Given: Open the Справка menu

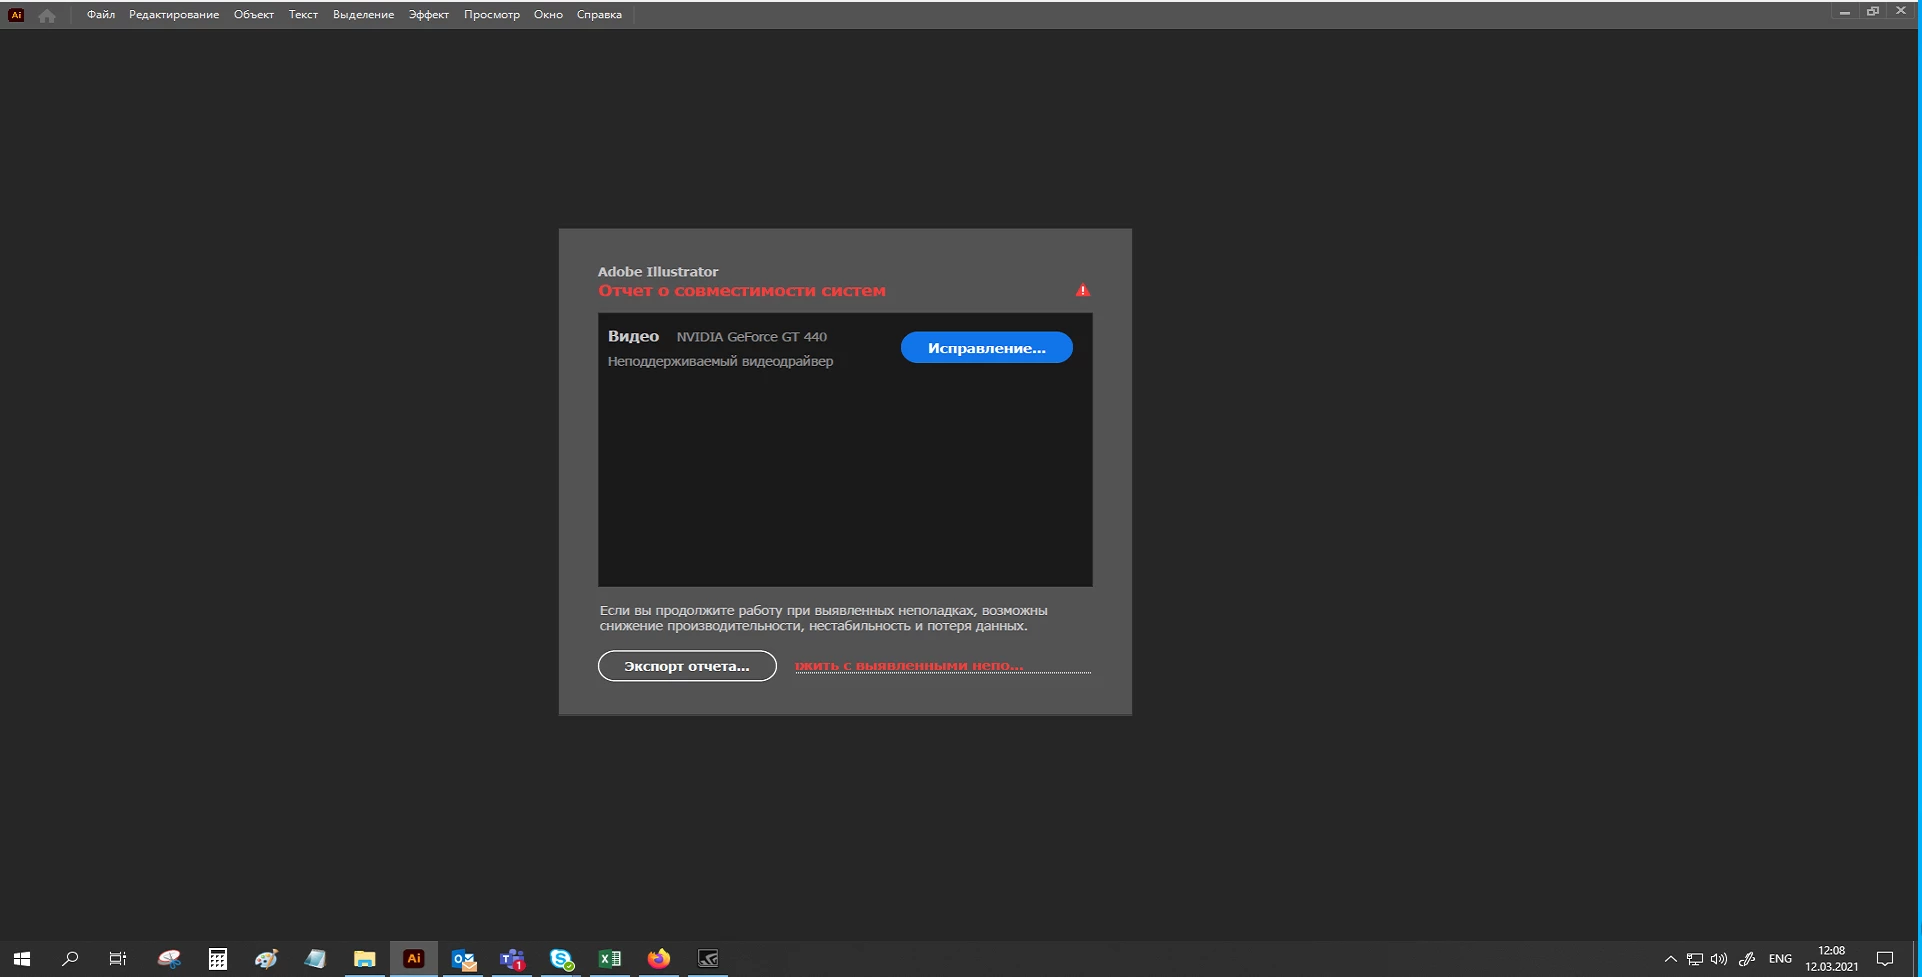Looking at the screenshot, I should [x=599, y=15].
